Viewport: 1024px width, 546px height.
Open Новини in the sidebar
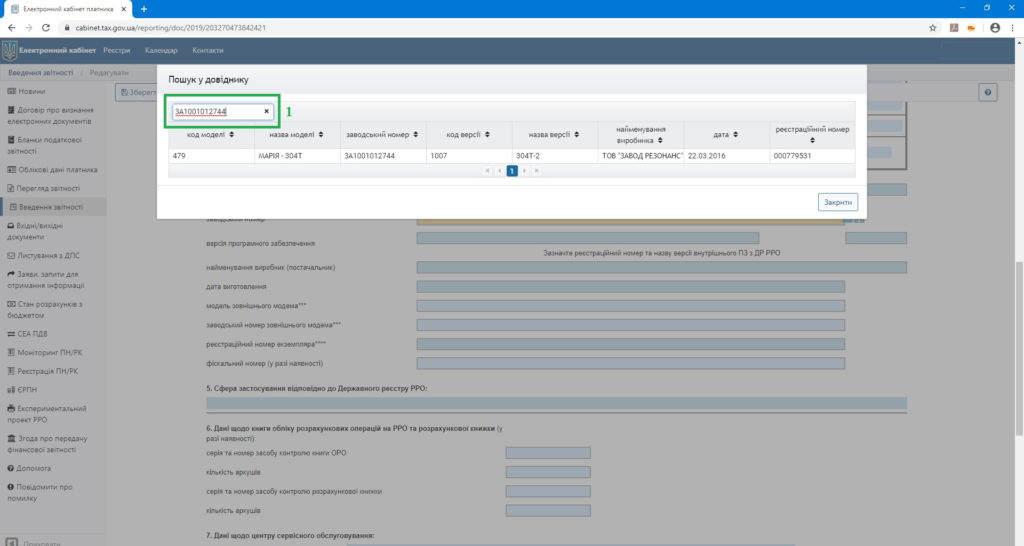(x=32, y=91)
